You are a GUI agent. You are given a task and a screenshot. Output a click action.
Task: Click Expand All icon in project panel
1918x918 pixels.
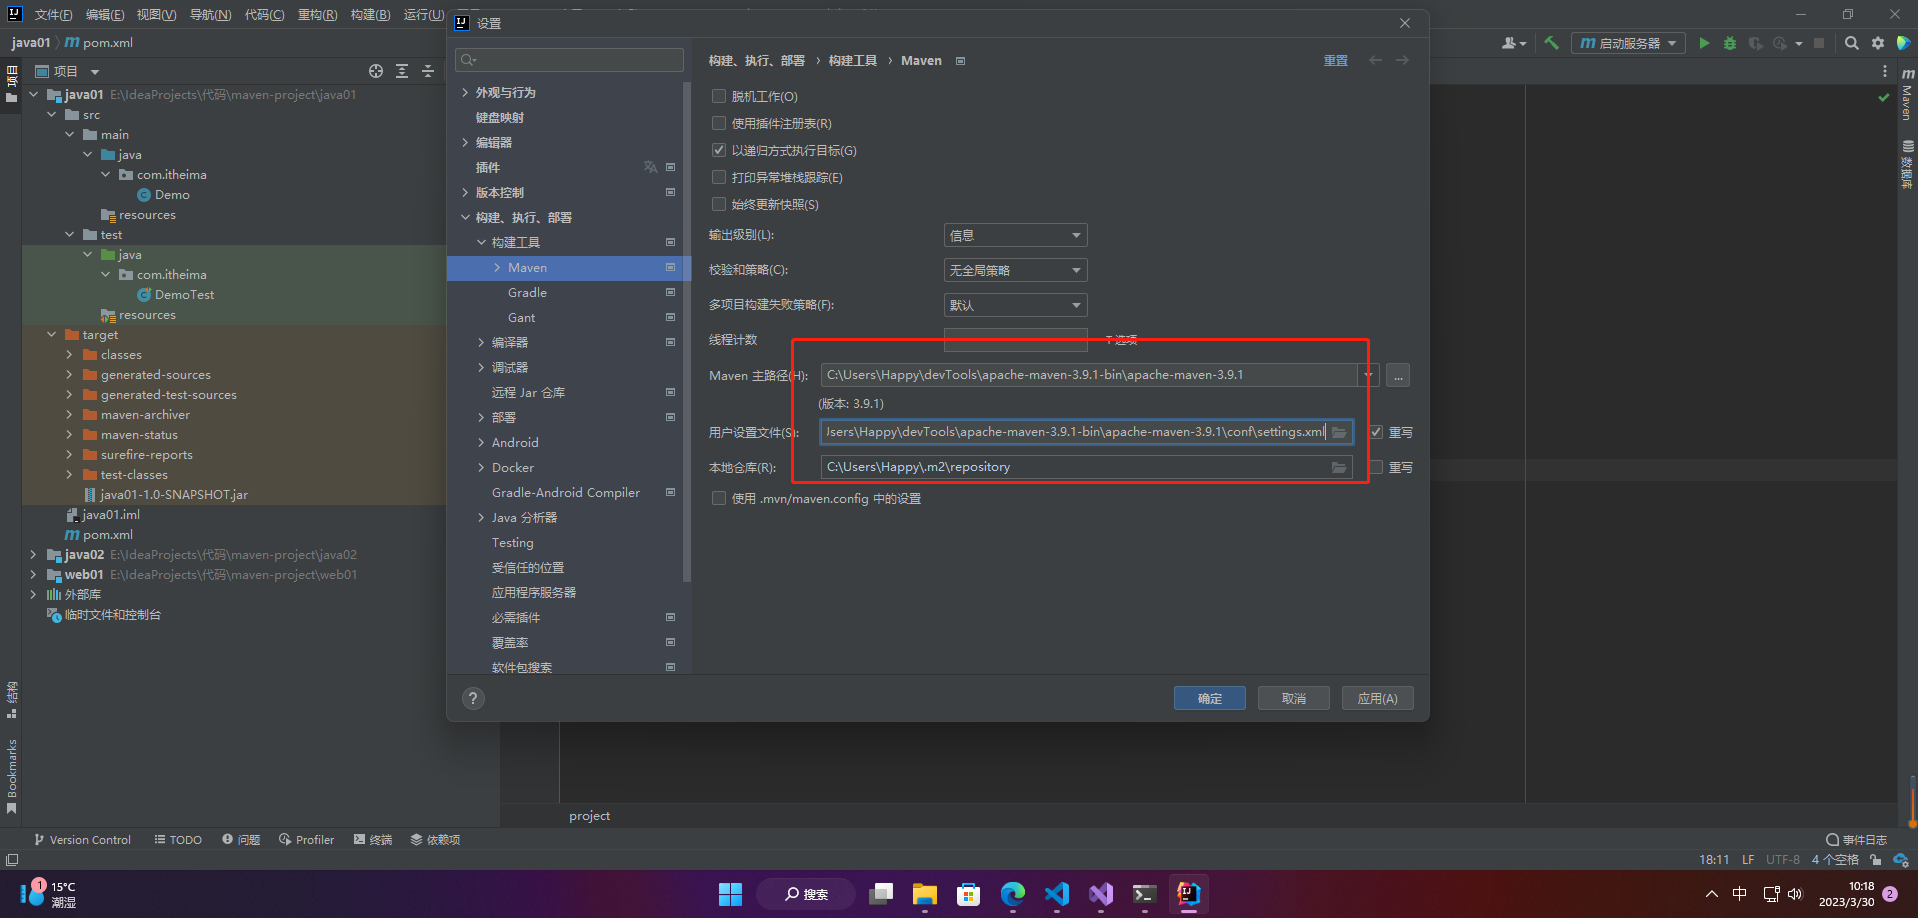(x=402, y=71)
